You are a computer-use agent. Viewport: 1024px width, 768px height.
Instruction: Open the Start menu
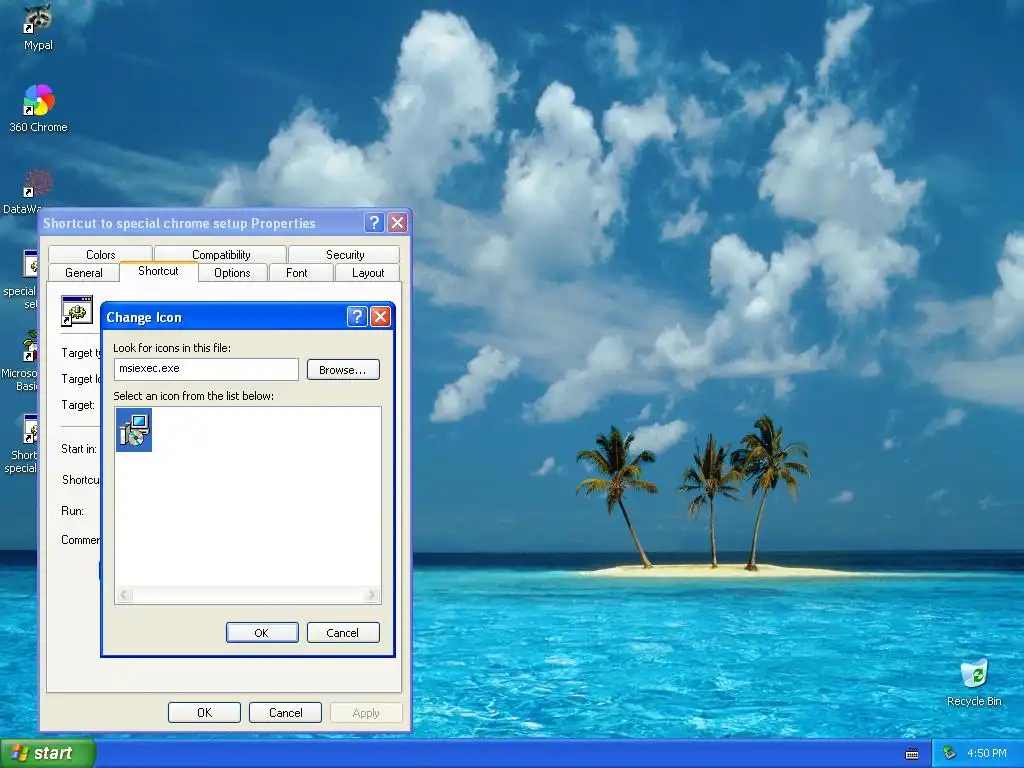[x=48, y=753]
